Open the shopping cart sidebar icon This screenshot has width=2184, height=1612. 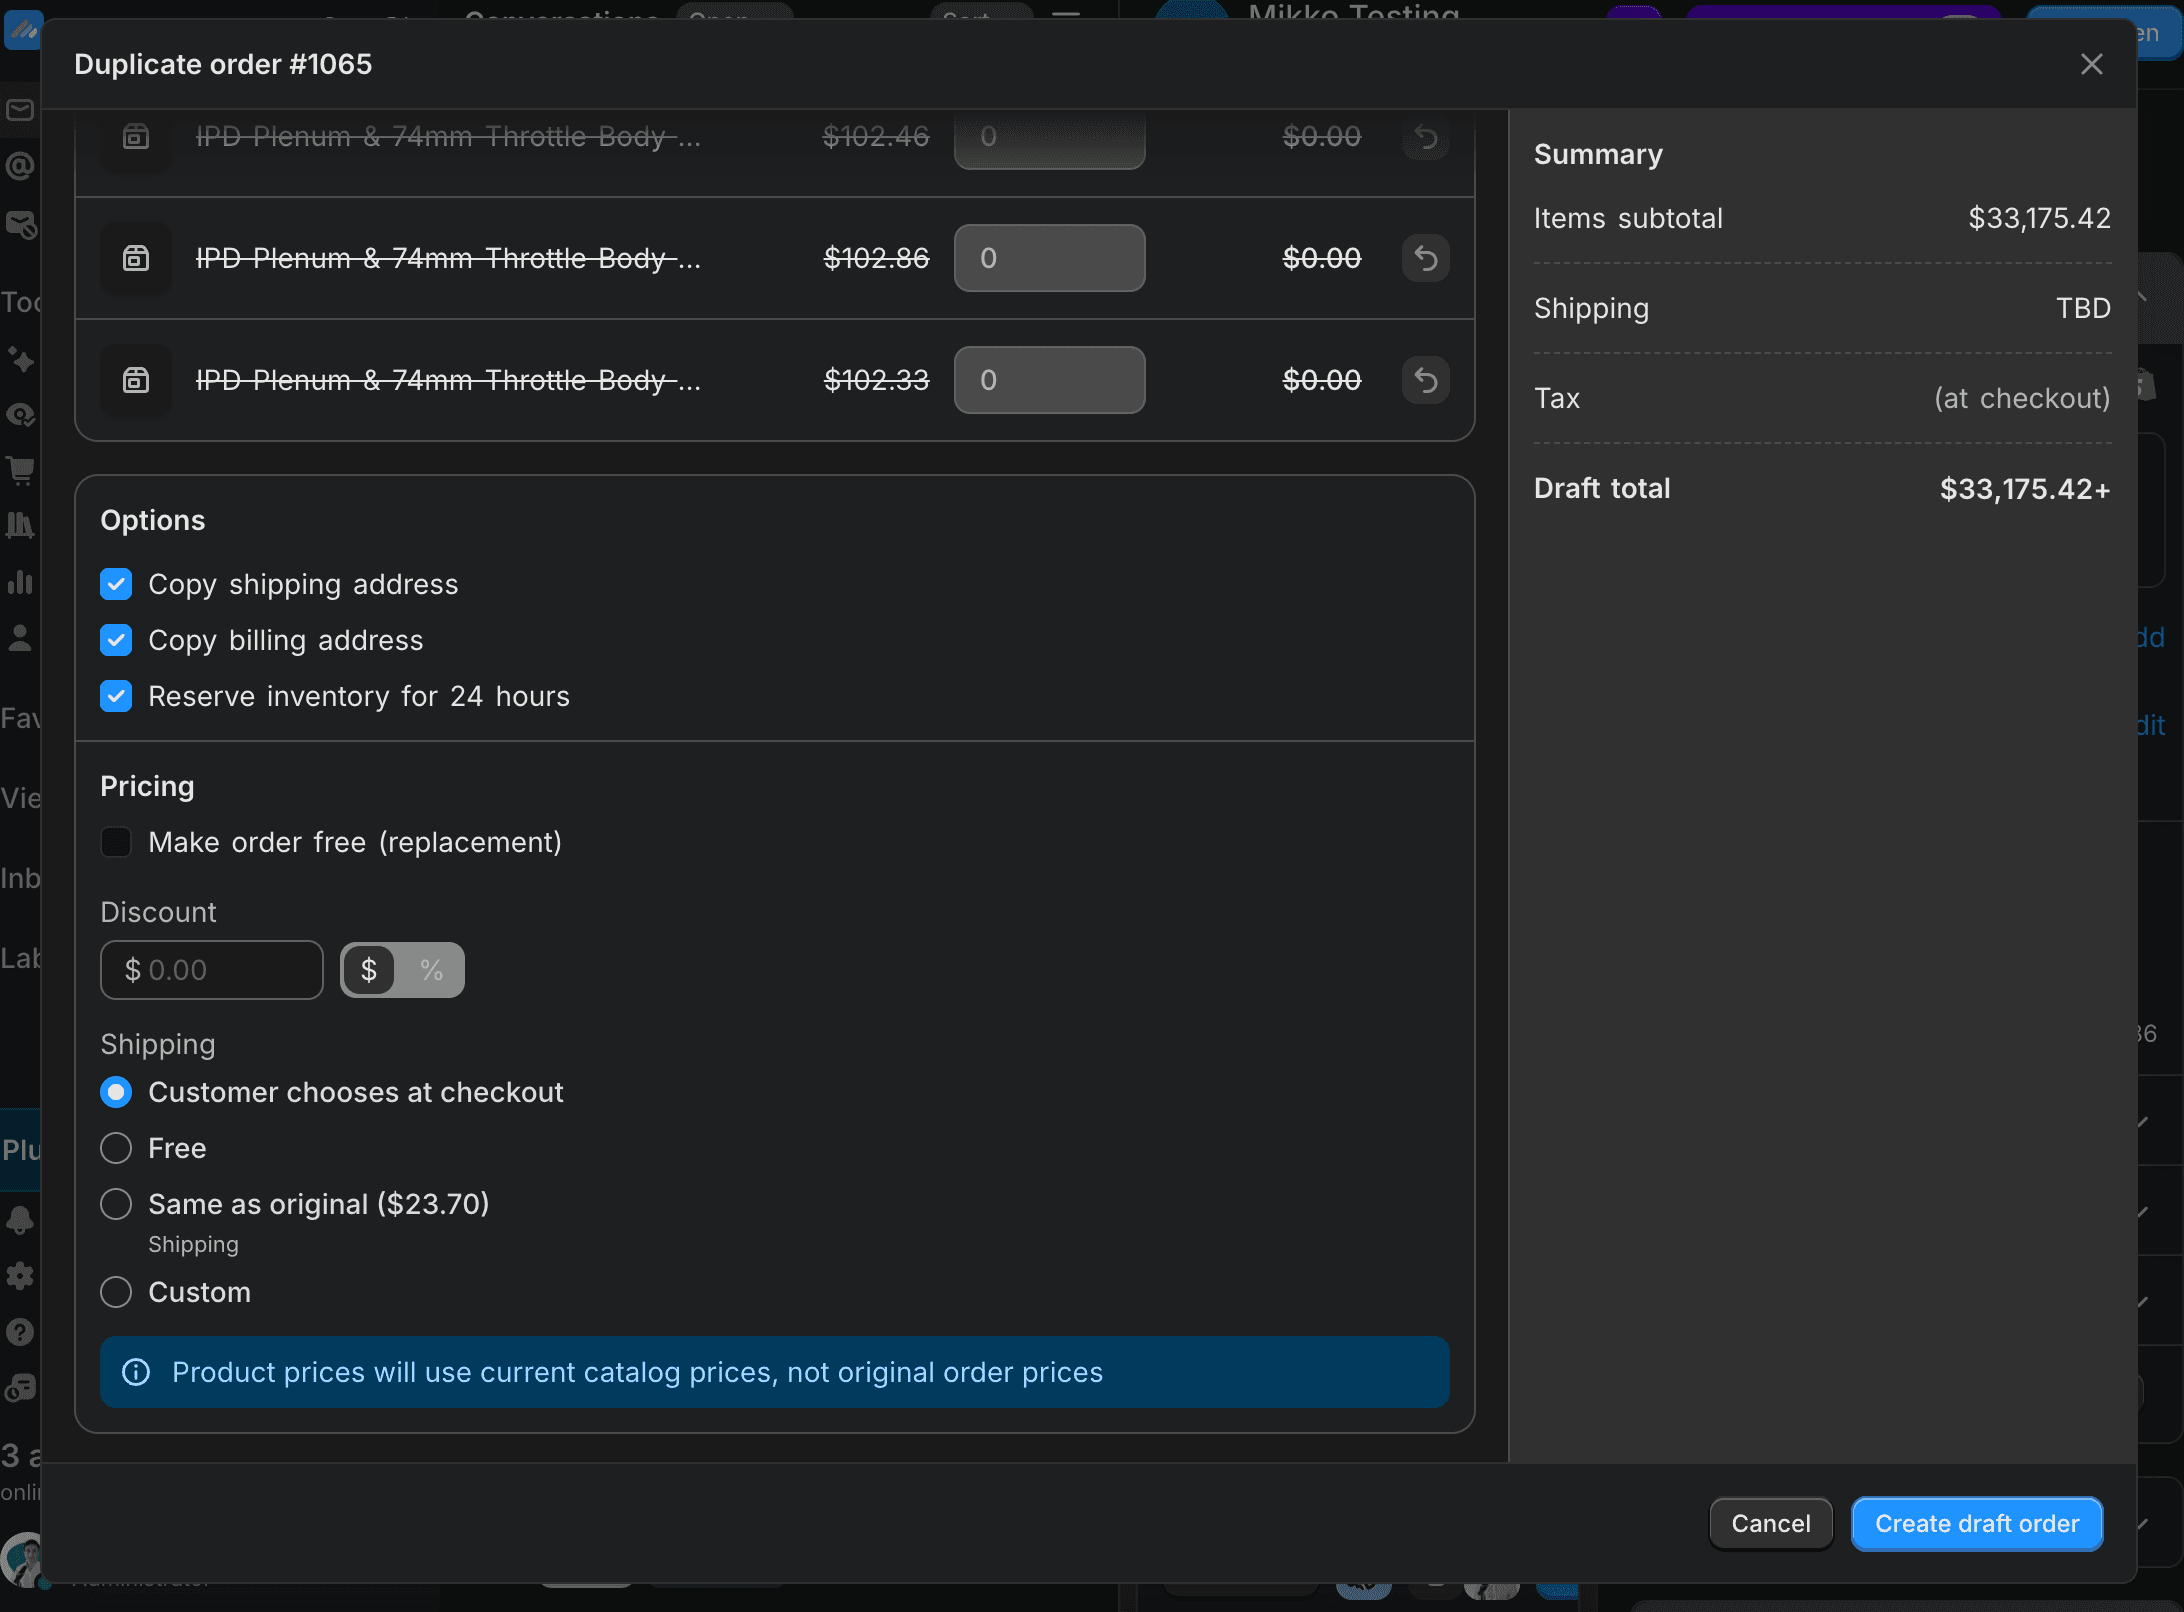20,469
